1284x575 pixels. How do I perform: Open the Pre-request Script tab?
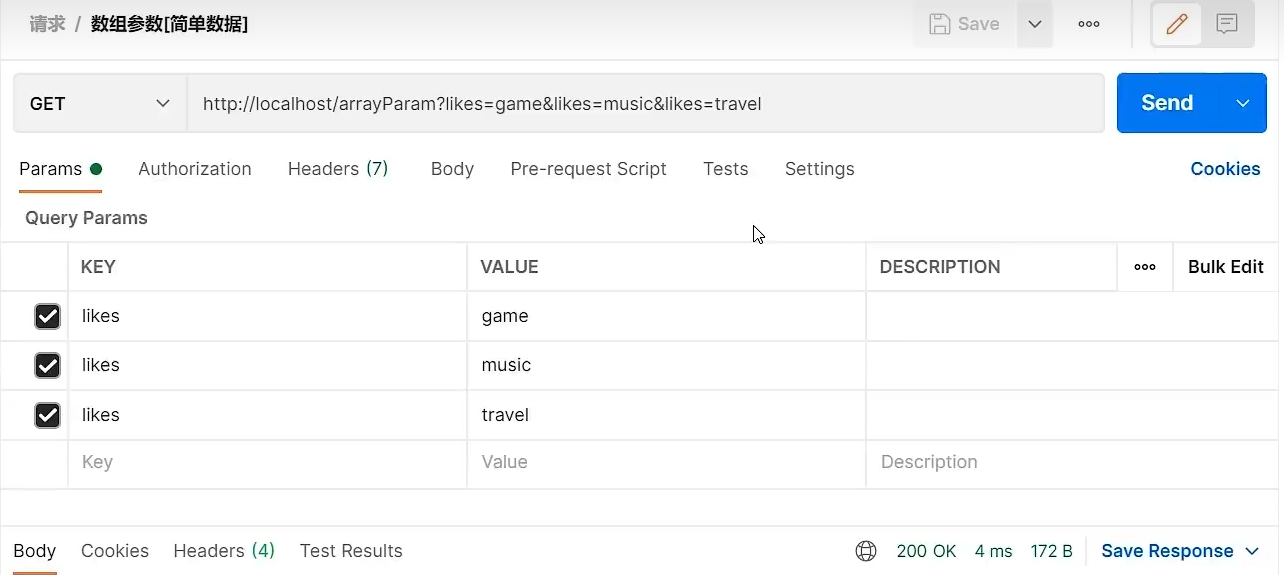pos(588,169)
